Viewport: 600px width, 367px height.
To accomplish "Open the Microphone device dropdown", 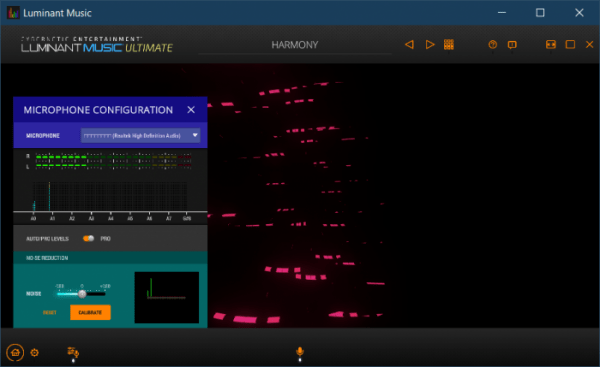I will [x=140, y=135].
